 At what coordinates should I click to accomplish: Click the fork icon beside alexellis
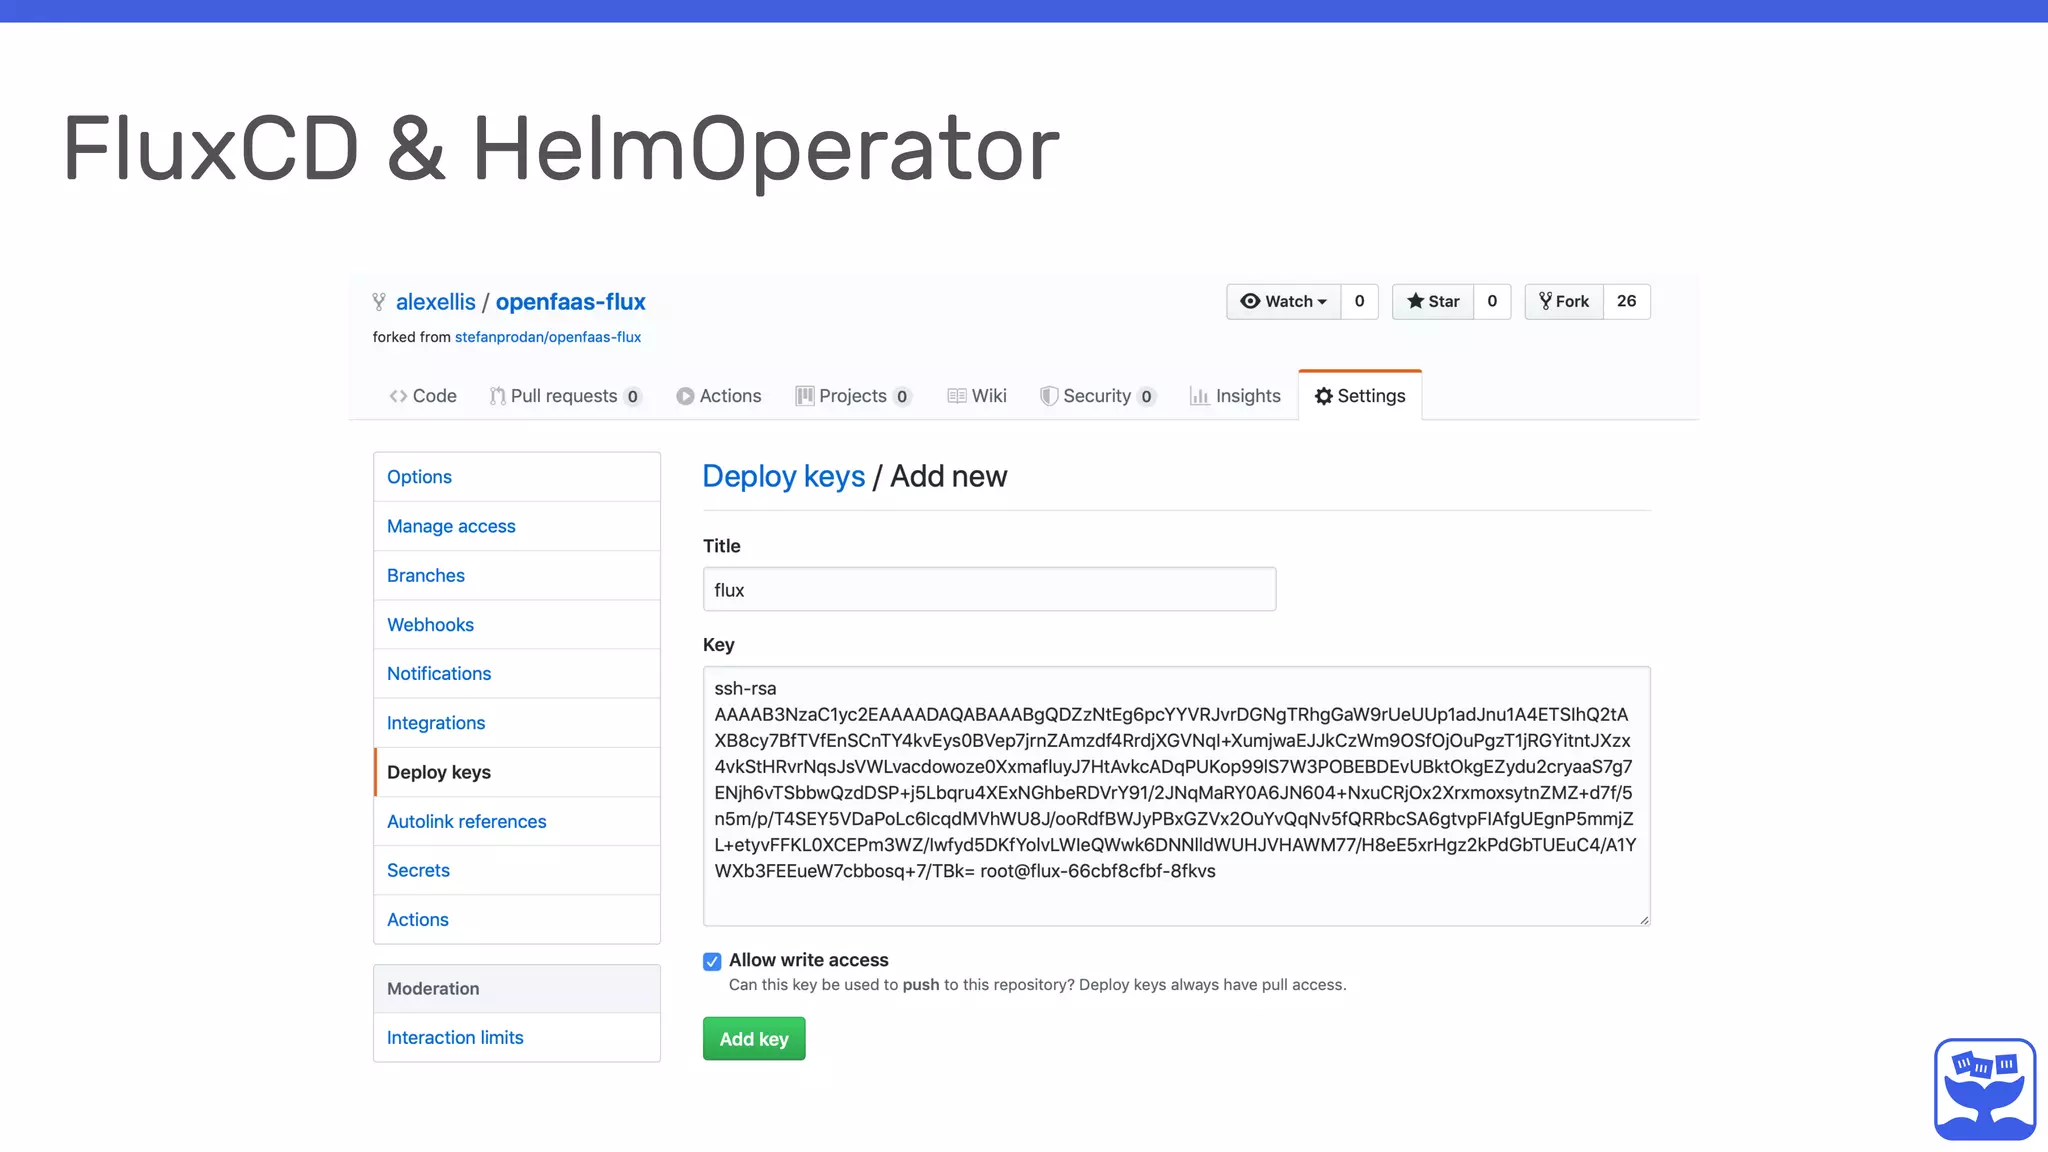(x=379, y=302)
